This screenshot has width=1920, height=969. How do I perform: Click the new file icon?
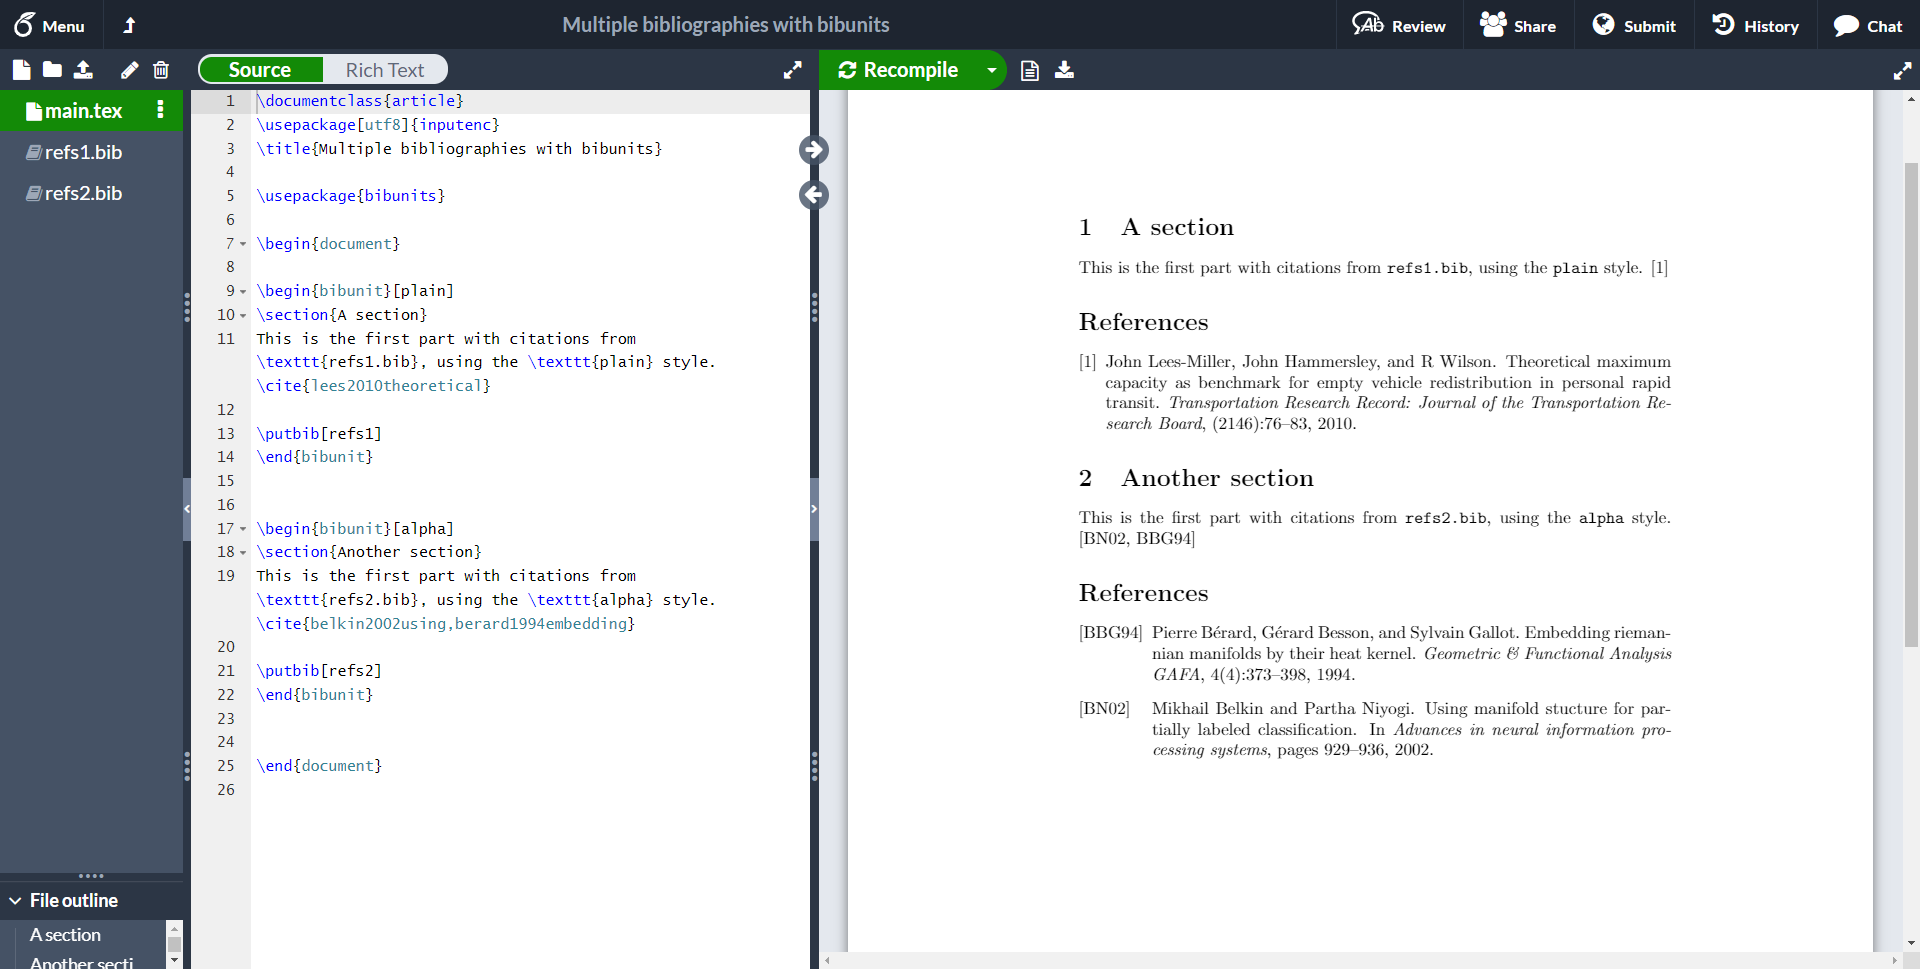[21, 70]
